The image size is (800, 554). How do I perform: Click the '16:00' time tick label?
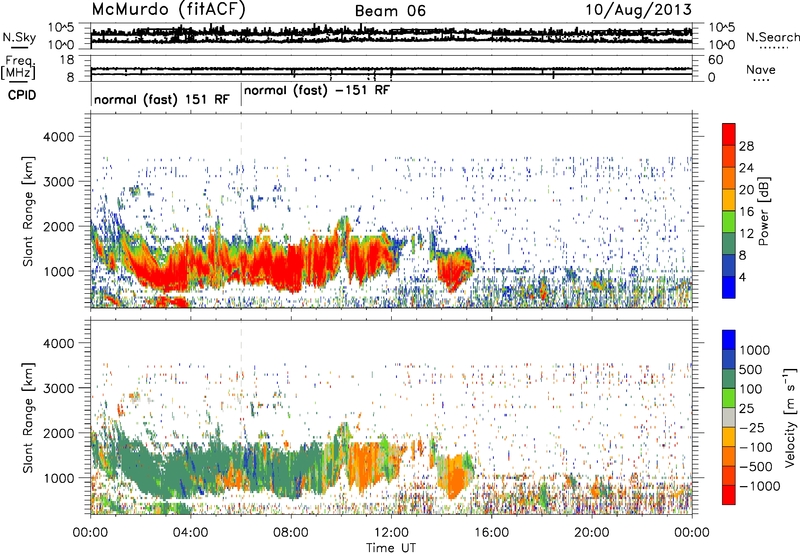click(491, 533)
